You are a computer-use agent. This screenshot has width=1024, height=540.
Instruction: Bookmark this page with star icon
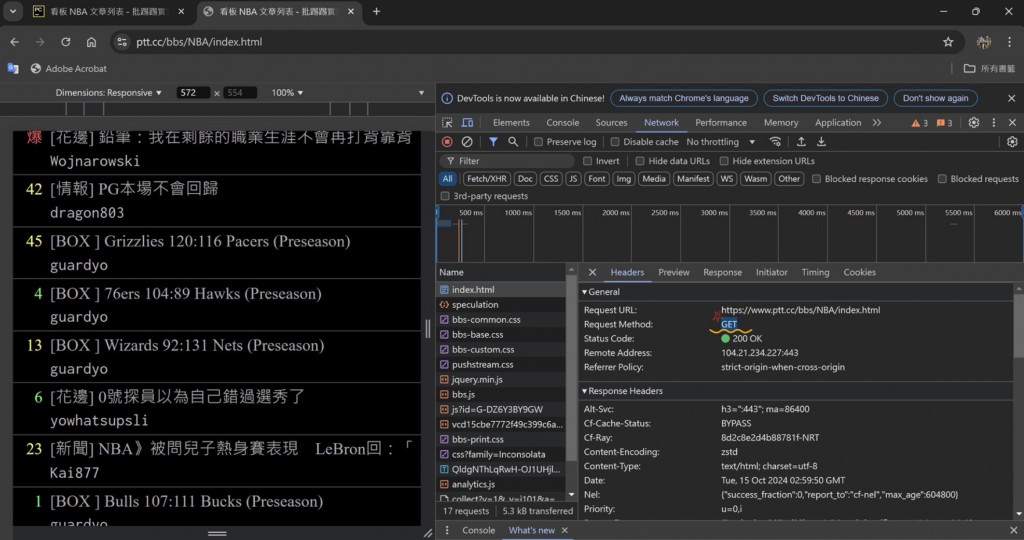tap(948, 42)
